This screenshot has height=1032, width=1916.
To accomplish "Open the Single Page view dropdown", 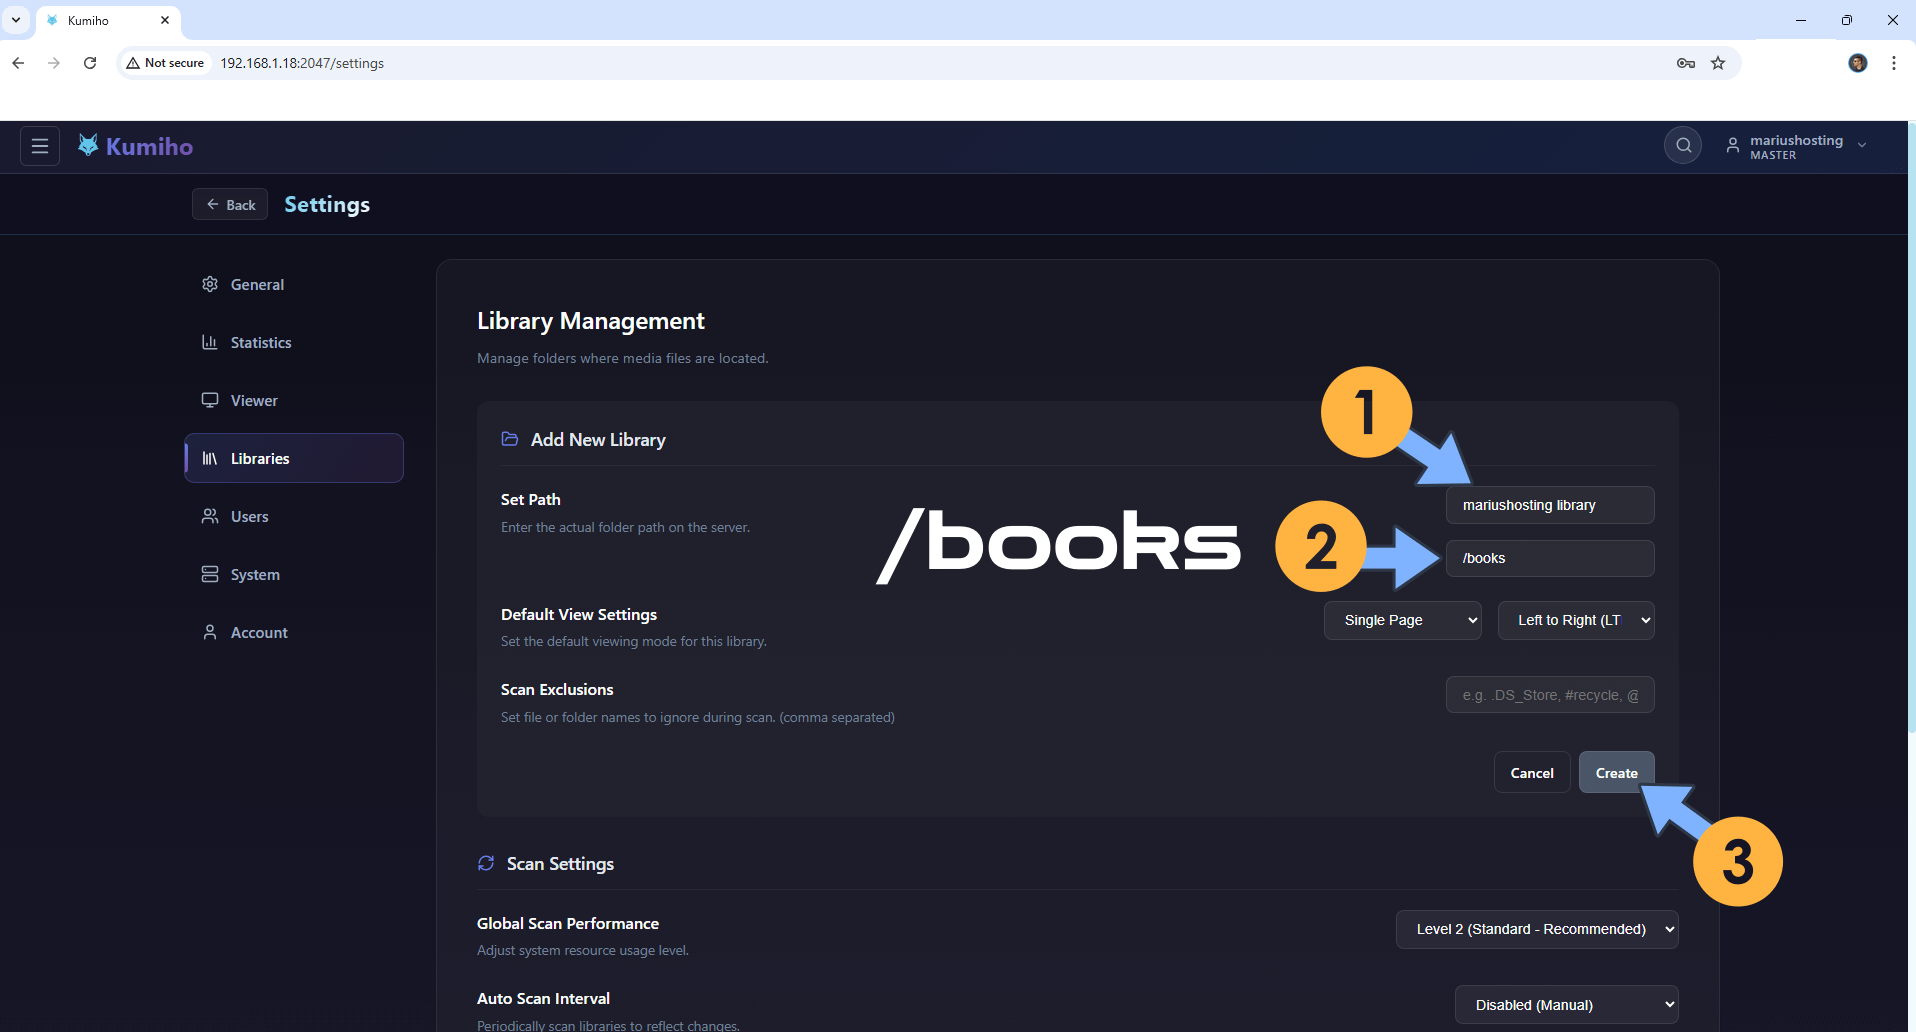I will [x=1402, y=620].
